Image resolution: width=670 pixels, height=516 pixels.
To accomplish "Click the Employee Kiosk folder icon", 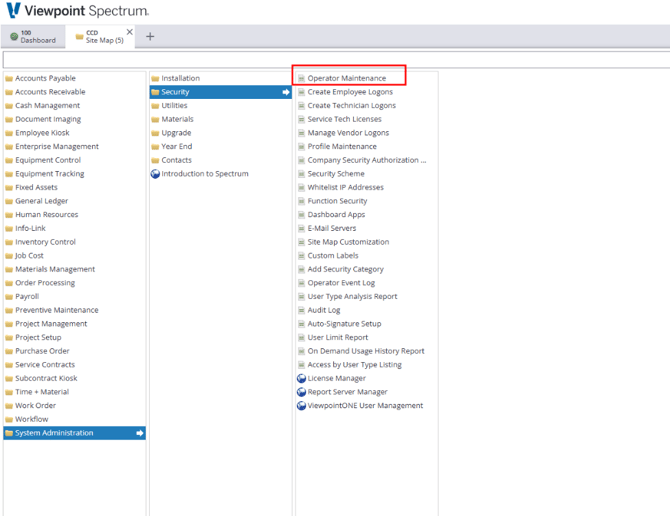I will (x=9, y=133).
